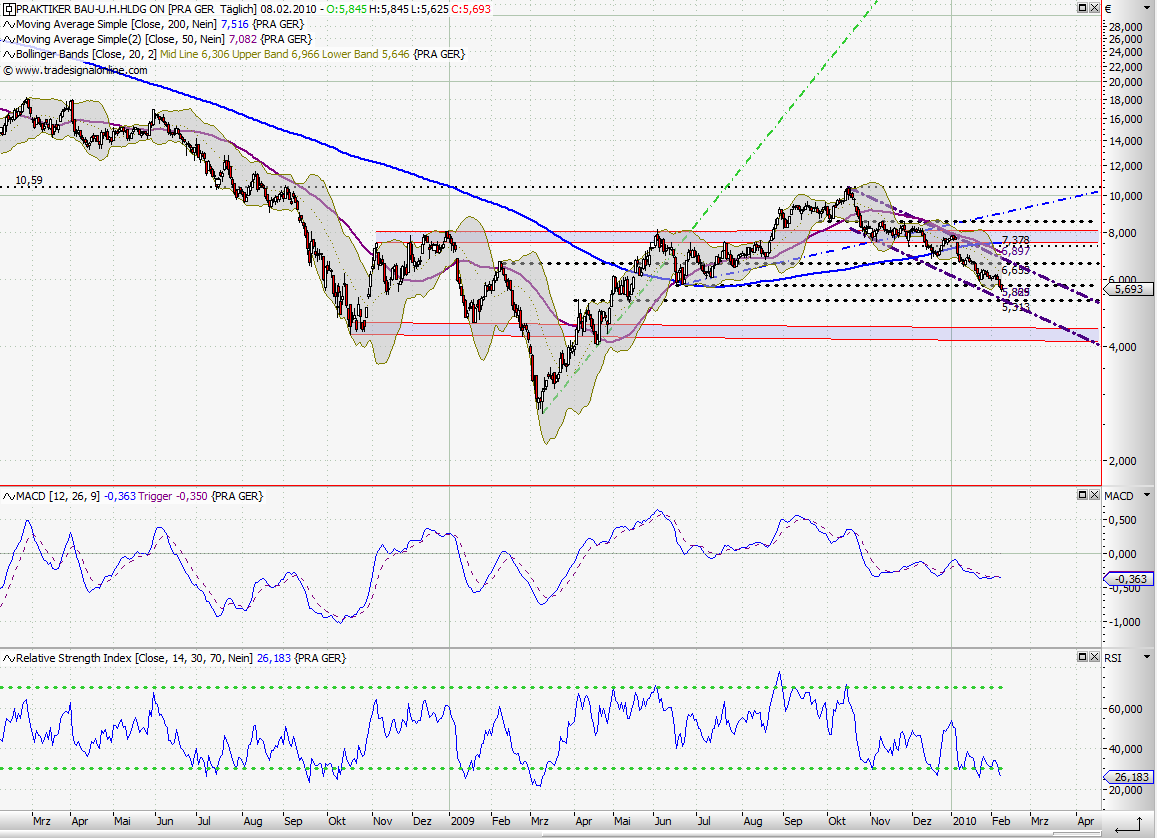Click the wave icon beside Relative Strength Index legend
This screenshot has width=1157, height=838.
coord(9,658)
